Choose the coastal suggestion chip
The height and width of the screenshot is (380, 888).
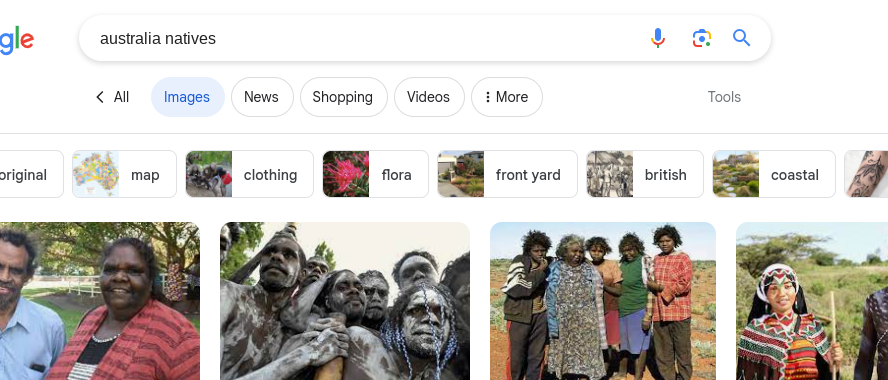[774, 174]
